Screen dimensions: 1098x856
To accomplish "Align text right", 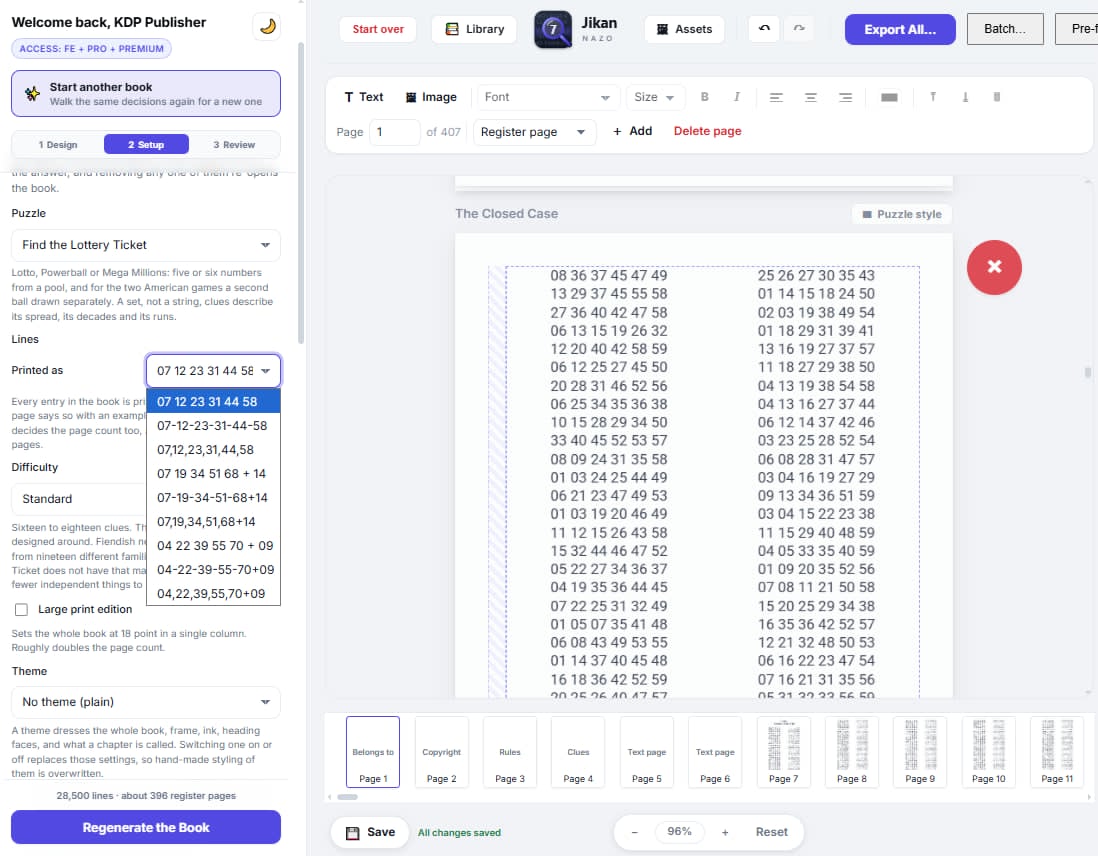I will (x=845, y=97).
